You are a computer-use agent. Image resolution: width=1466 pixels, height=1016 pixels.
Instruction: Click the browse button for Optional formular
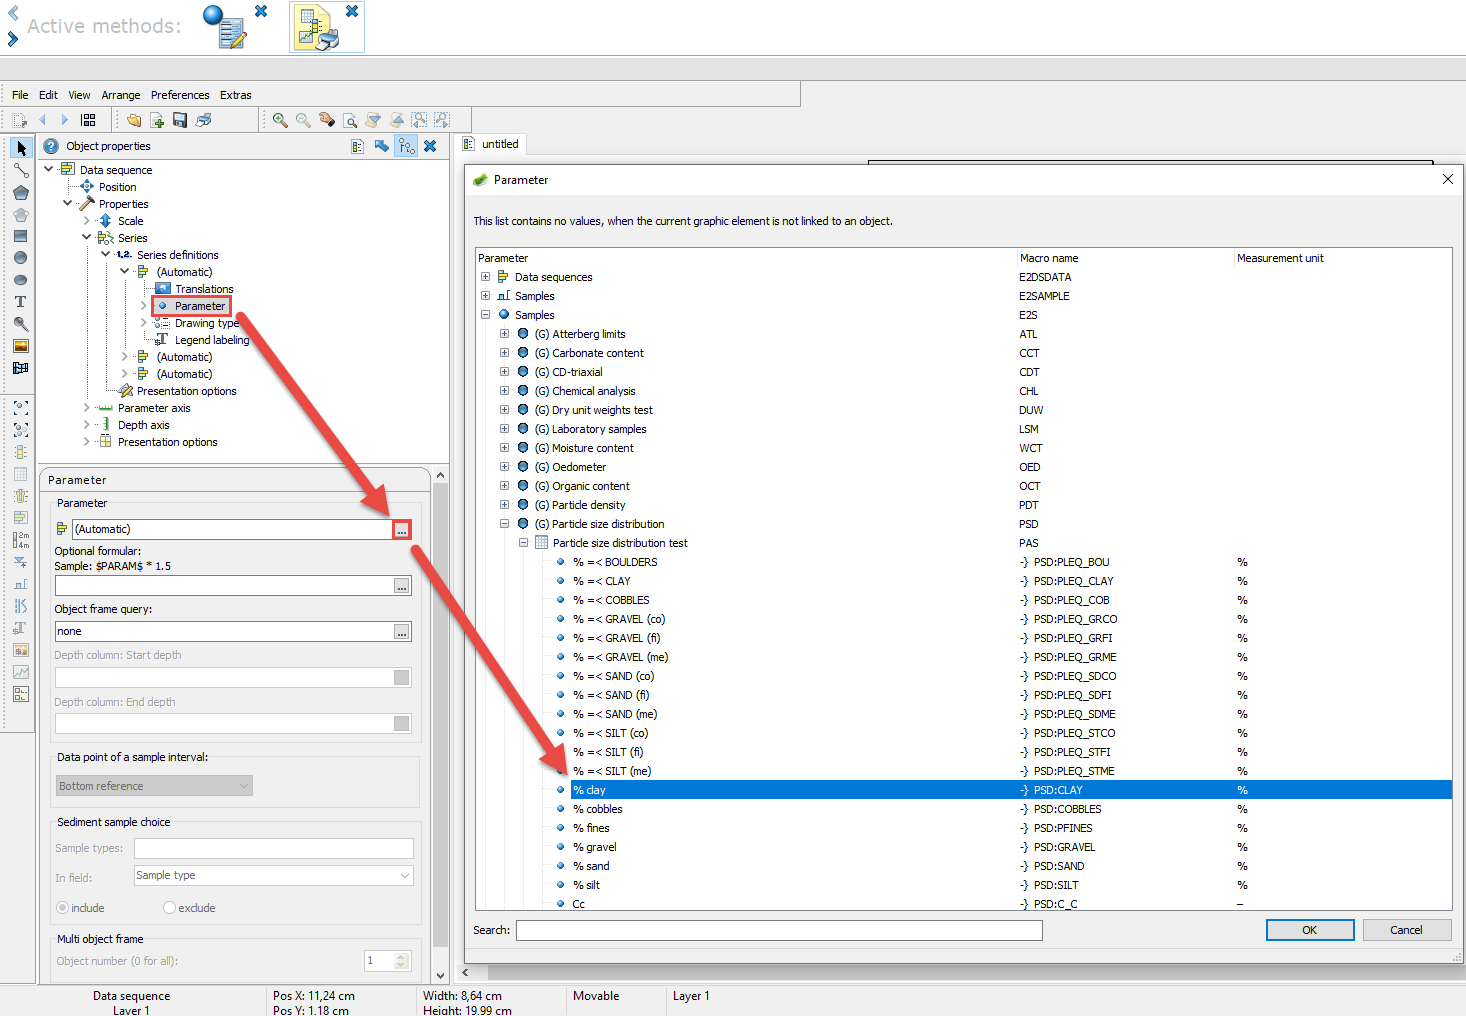point(402,586)
